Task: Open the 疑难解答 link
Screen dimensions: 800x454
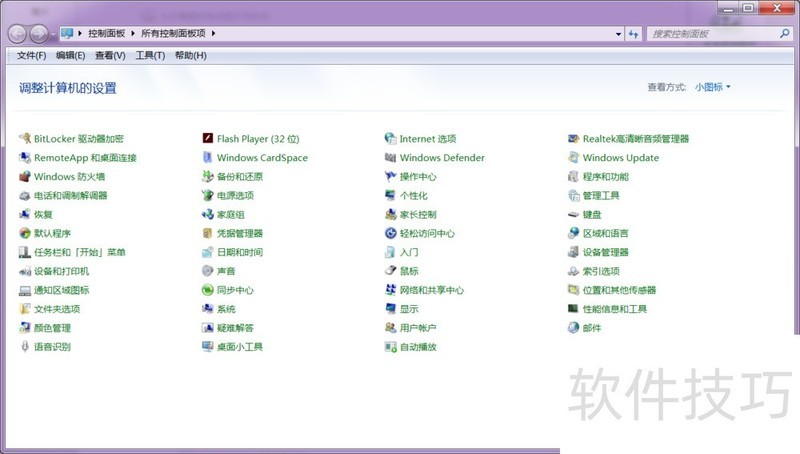Action: coord(235,327)
